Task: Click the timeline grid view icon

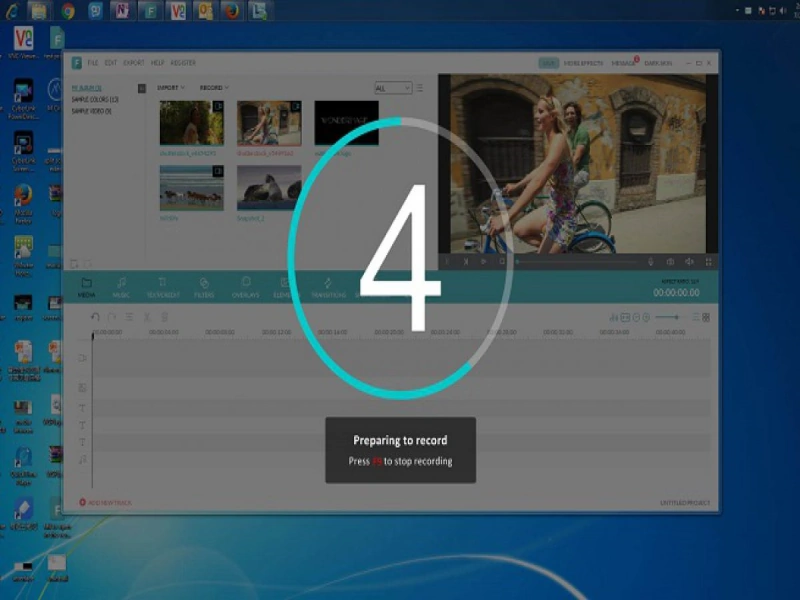Action: coord(706,317)
